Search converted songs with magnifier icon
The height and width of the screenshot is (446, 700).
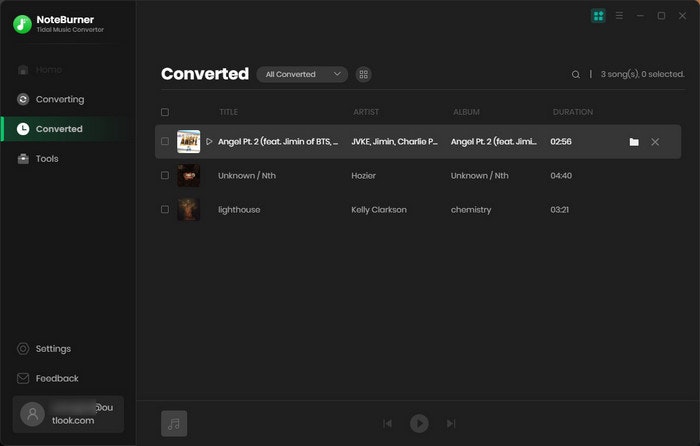click(576, 75)
